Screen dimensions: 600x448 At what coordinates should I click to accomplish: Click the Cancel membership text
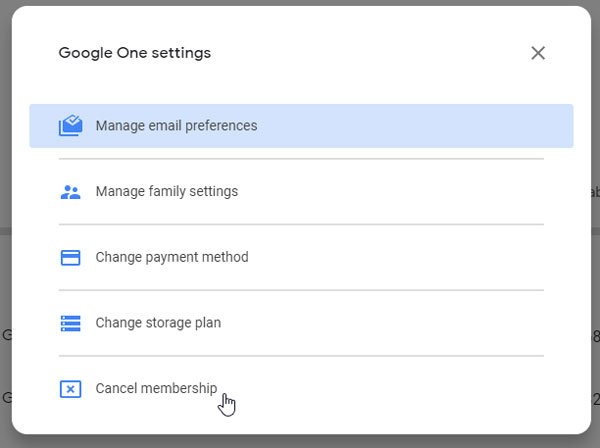click(x=155, y=388)
